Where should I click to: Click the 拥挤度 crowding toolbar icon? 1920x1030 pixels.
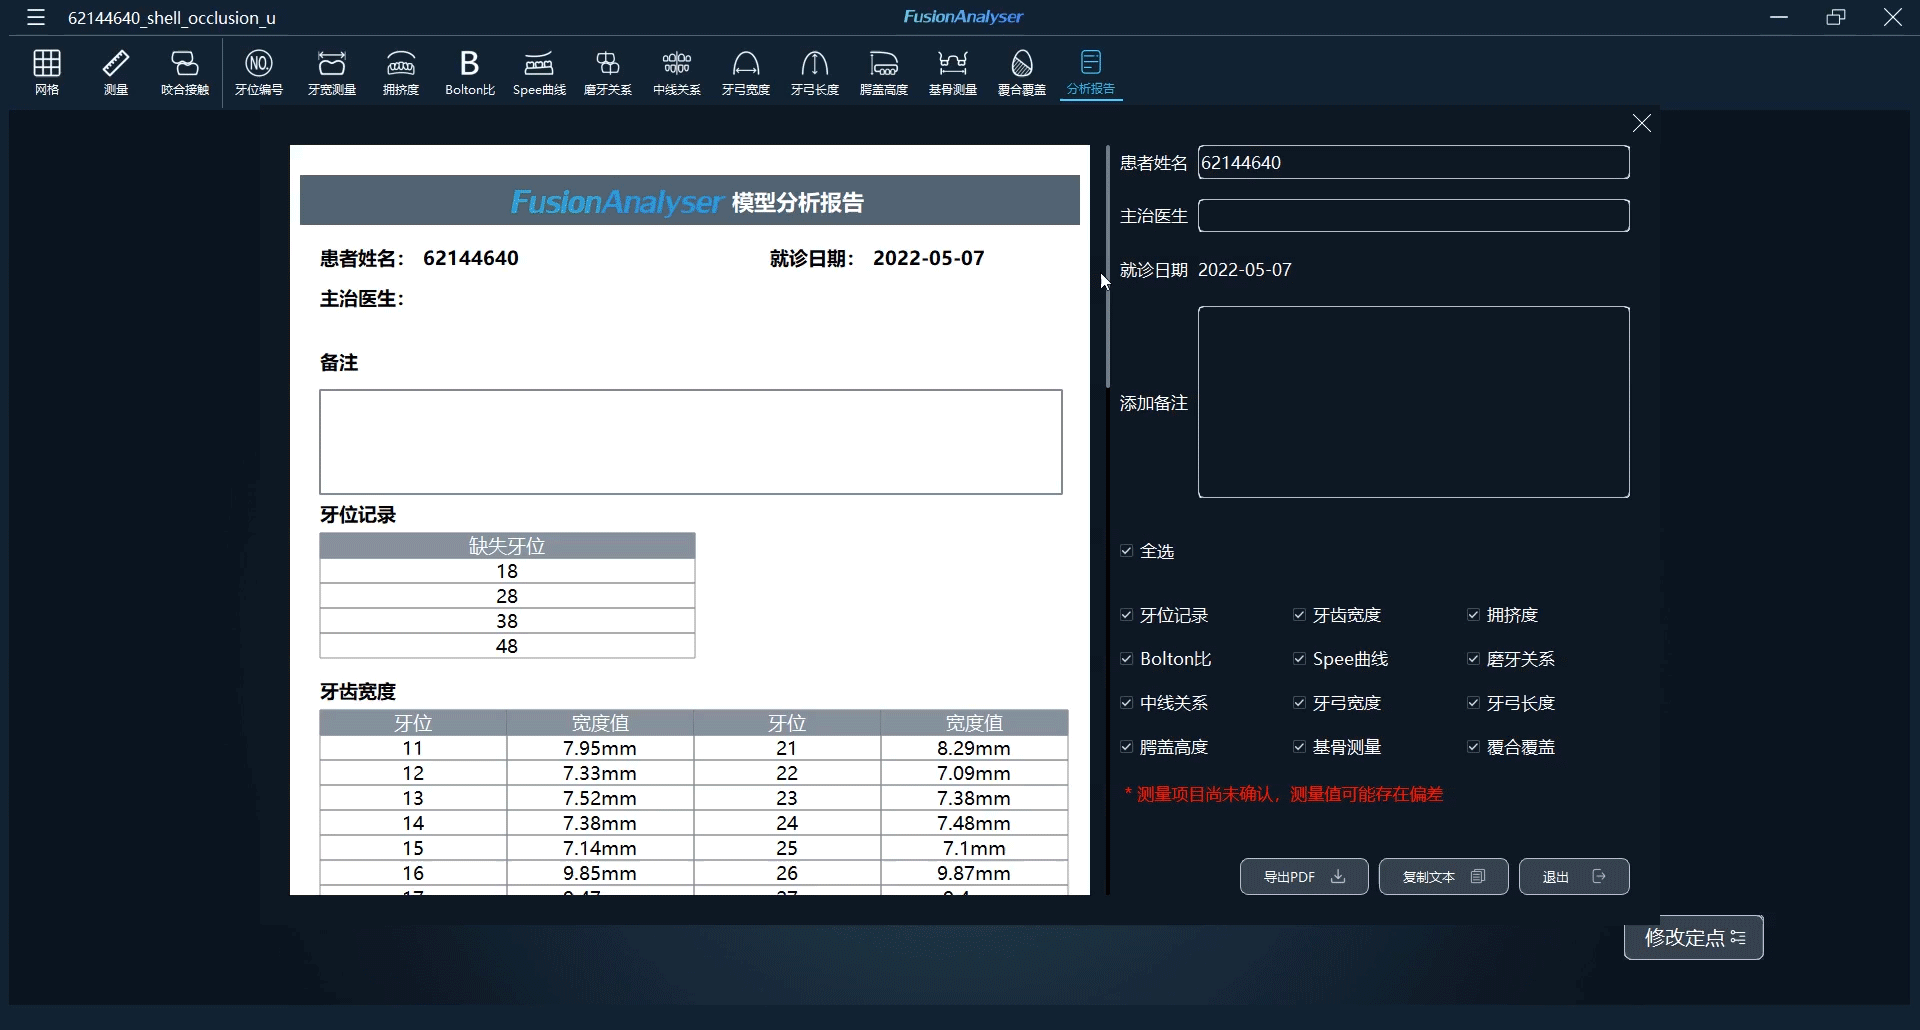pos(401,72)
